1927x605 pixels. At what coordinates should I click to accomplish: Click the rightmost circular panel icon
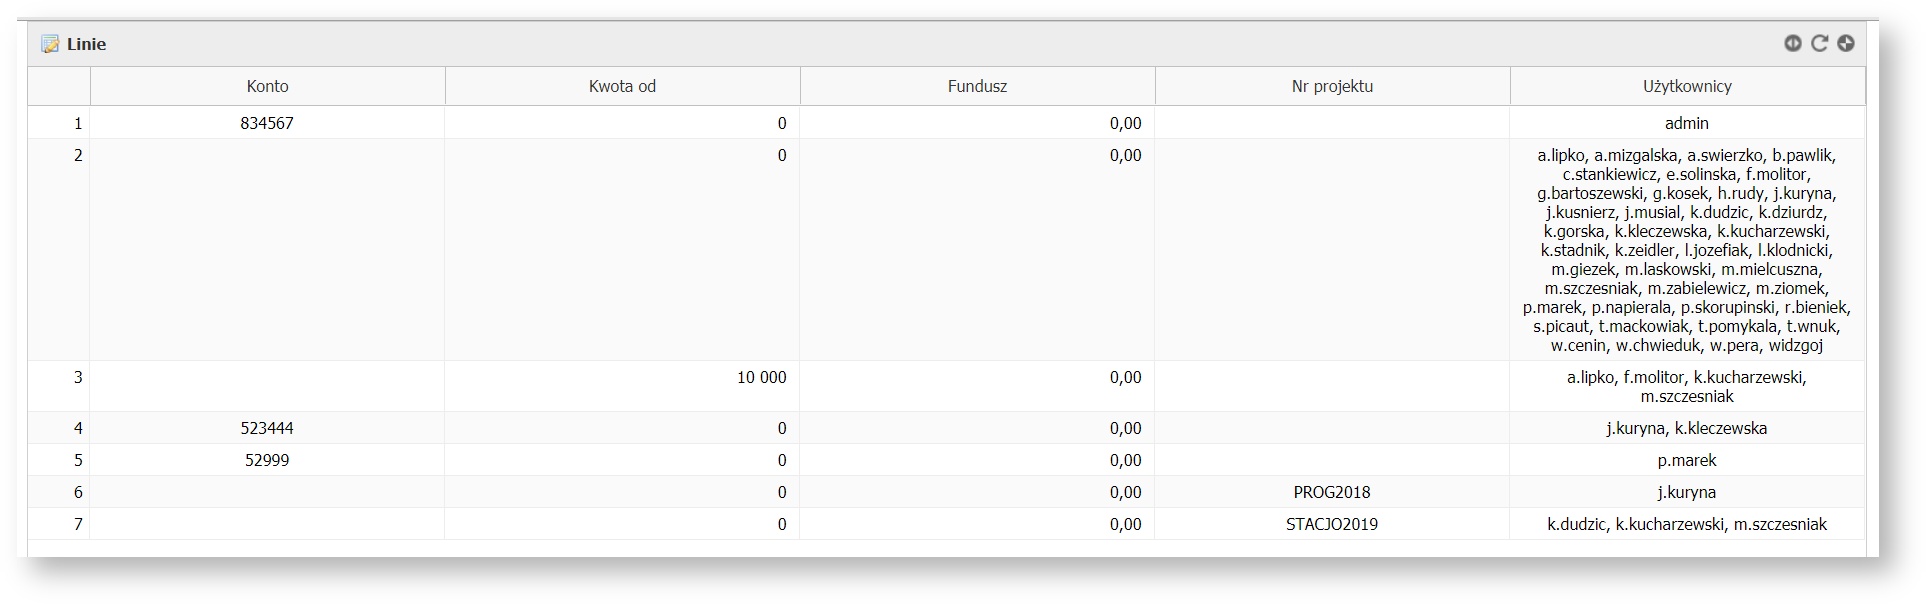tap(1846, 43)
